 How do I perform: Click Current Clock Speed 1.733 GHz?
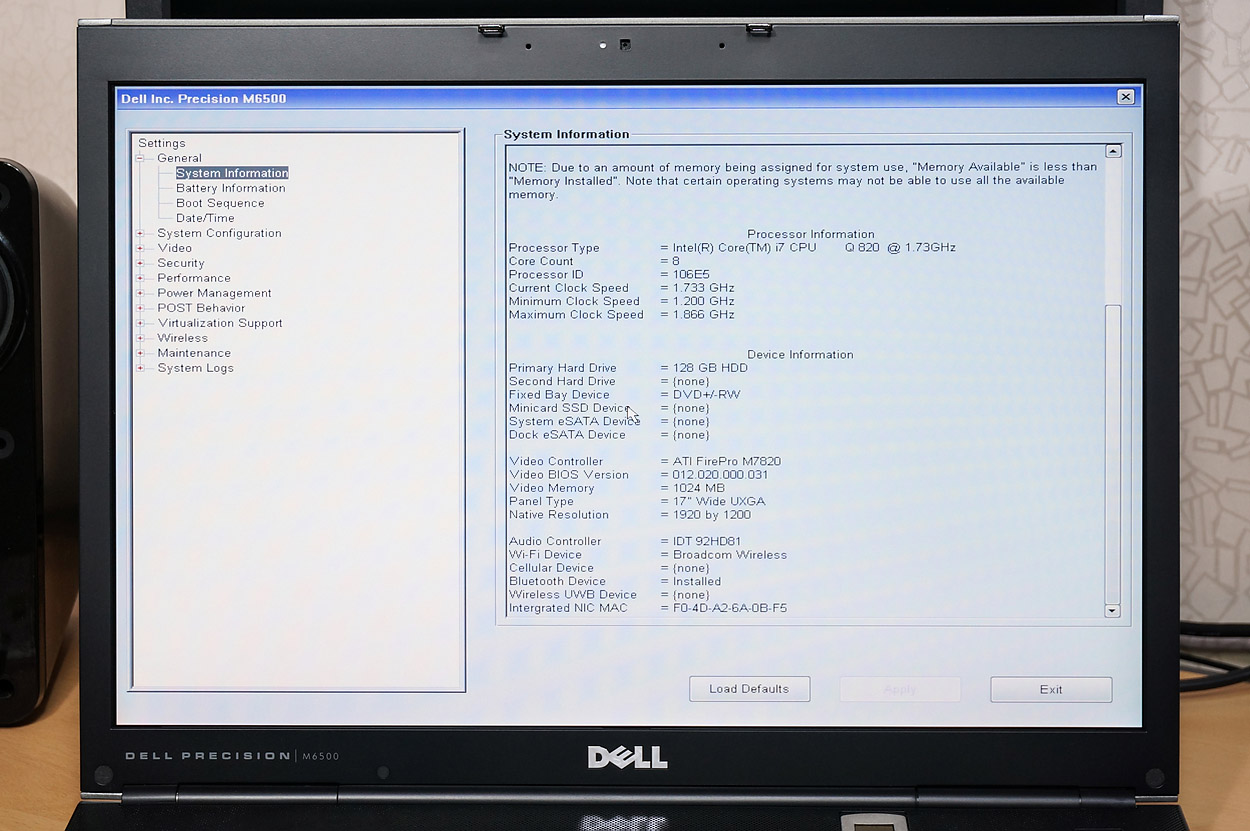[621, 288]
